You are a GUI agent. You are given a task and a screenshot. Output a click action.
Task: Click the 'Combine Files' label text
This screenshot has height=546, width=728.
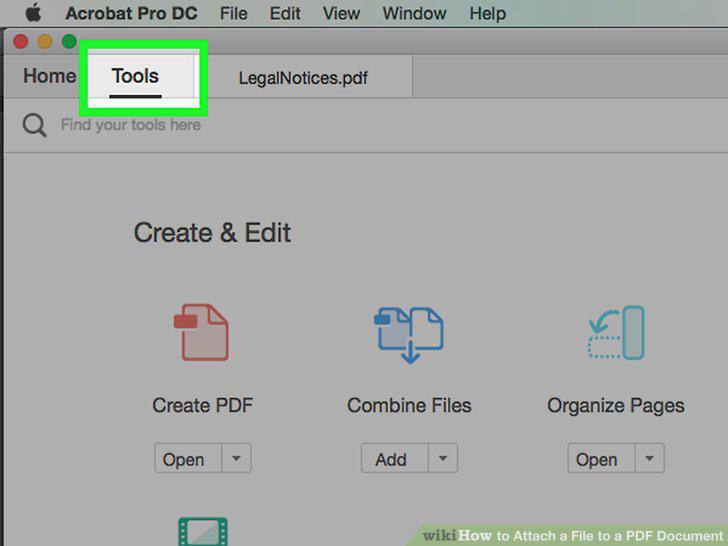[x=409, y=405]
